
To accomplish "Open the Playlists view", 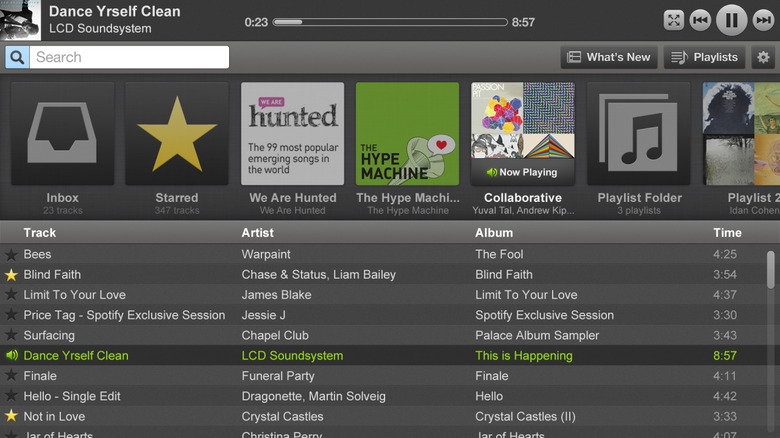I will [704, 57].
